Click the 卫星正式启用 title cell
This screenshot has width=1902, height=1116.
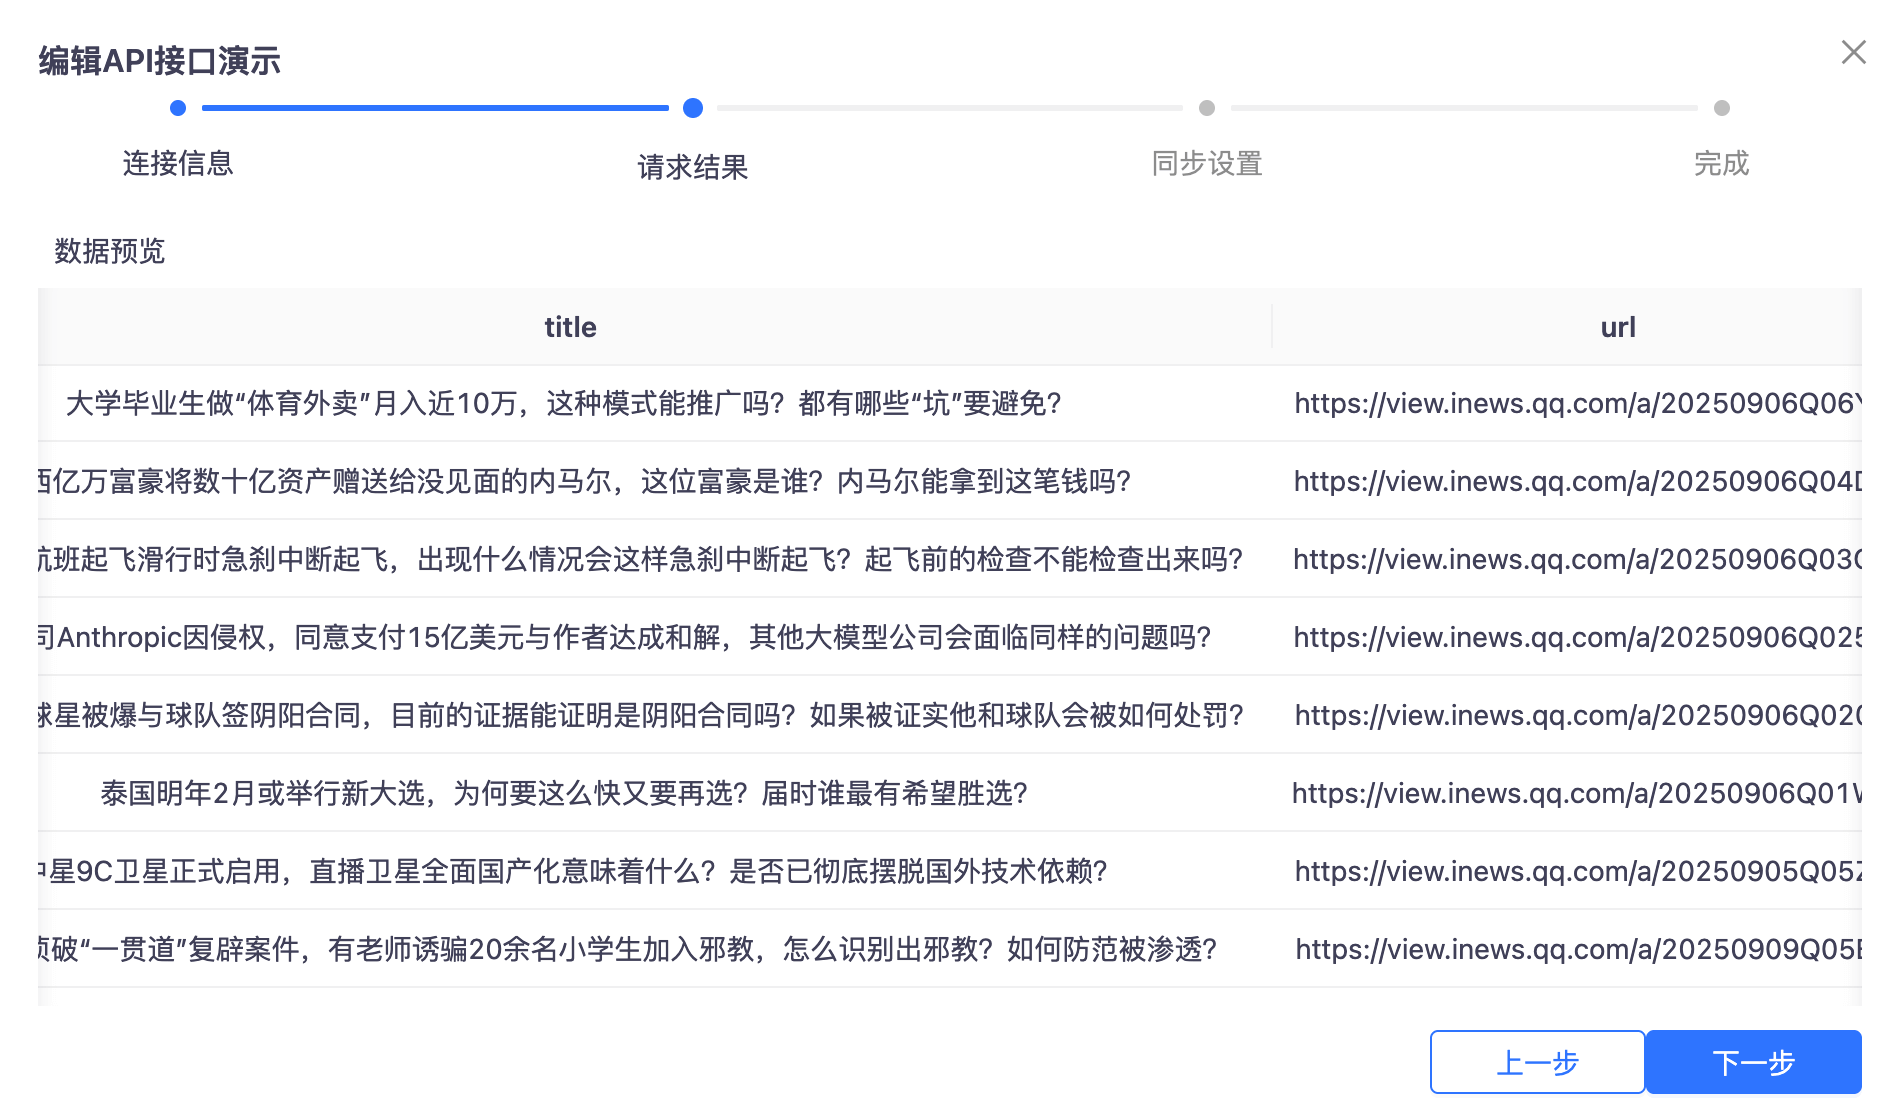(x=574, y=871)
